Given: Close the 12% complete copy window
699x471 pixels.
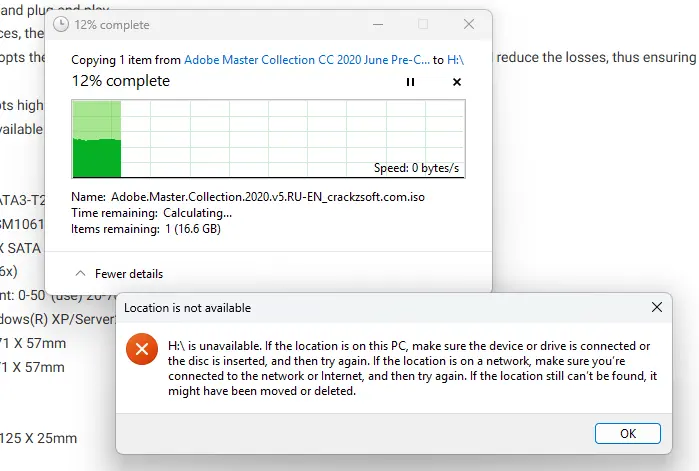Looking at the screenshot, I should 469,25.
